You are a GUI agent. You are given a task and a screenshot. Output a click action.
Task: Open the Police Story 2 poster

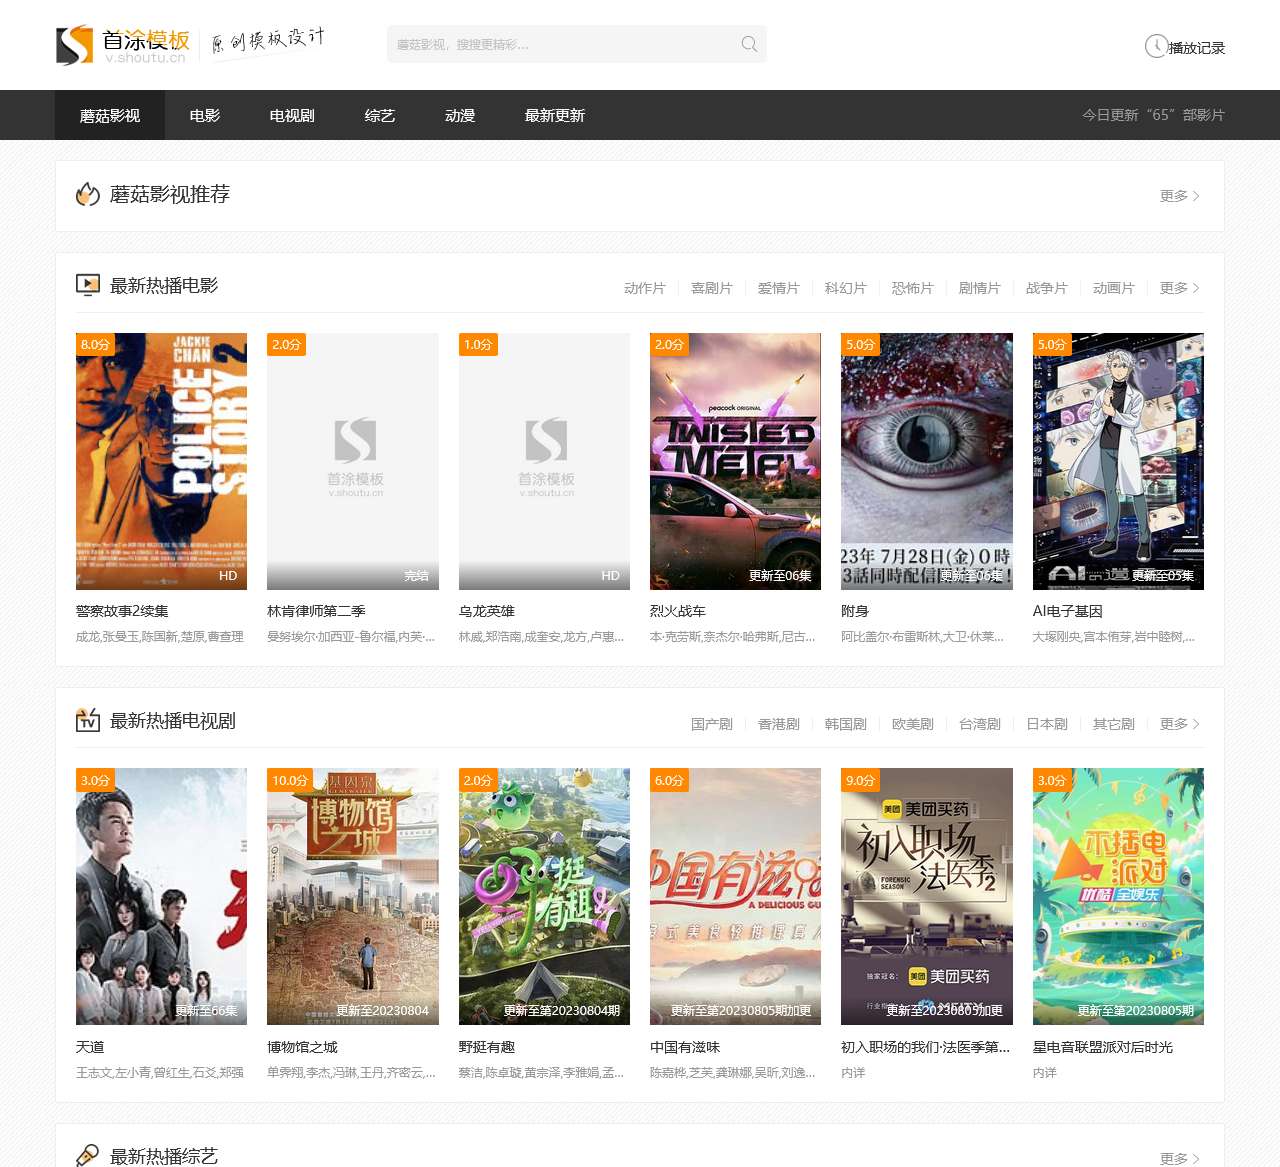[x=161, y=461]
